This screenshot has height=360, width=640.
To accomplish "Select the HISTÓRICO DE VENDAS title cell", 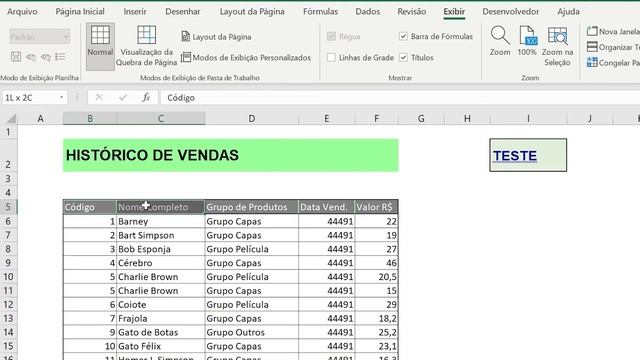I will 231,155.
